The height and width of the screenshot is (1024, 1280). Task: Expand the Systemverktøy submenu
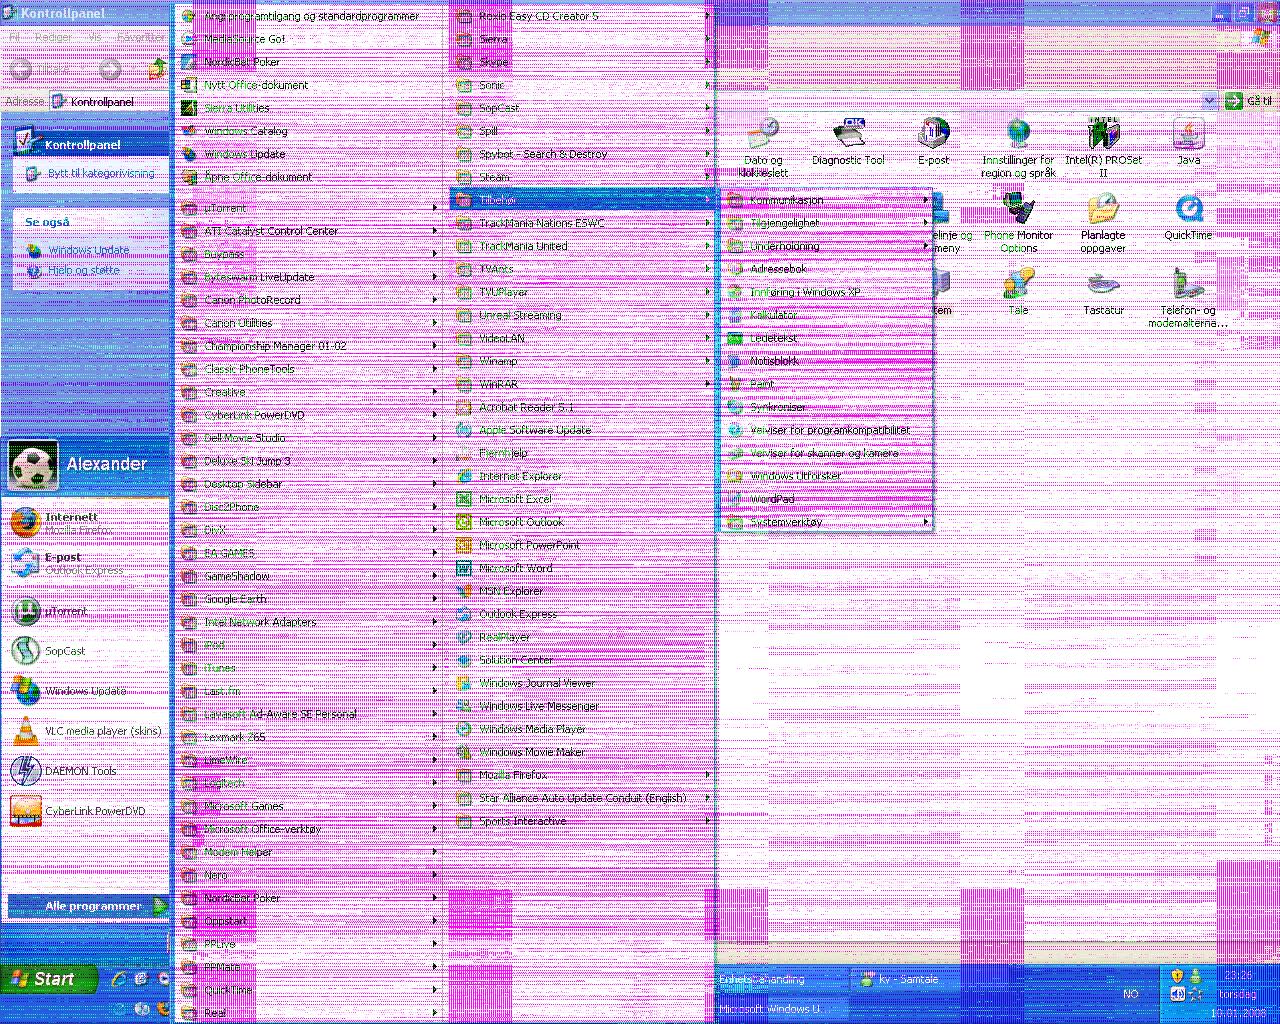826,522
